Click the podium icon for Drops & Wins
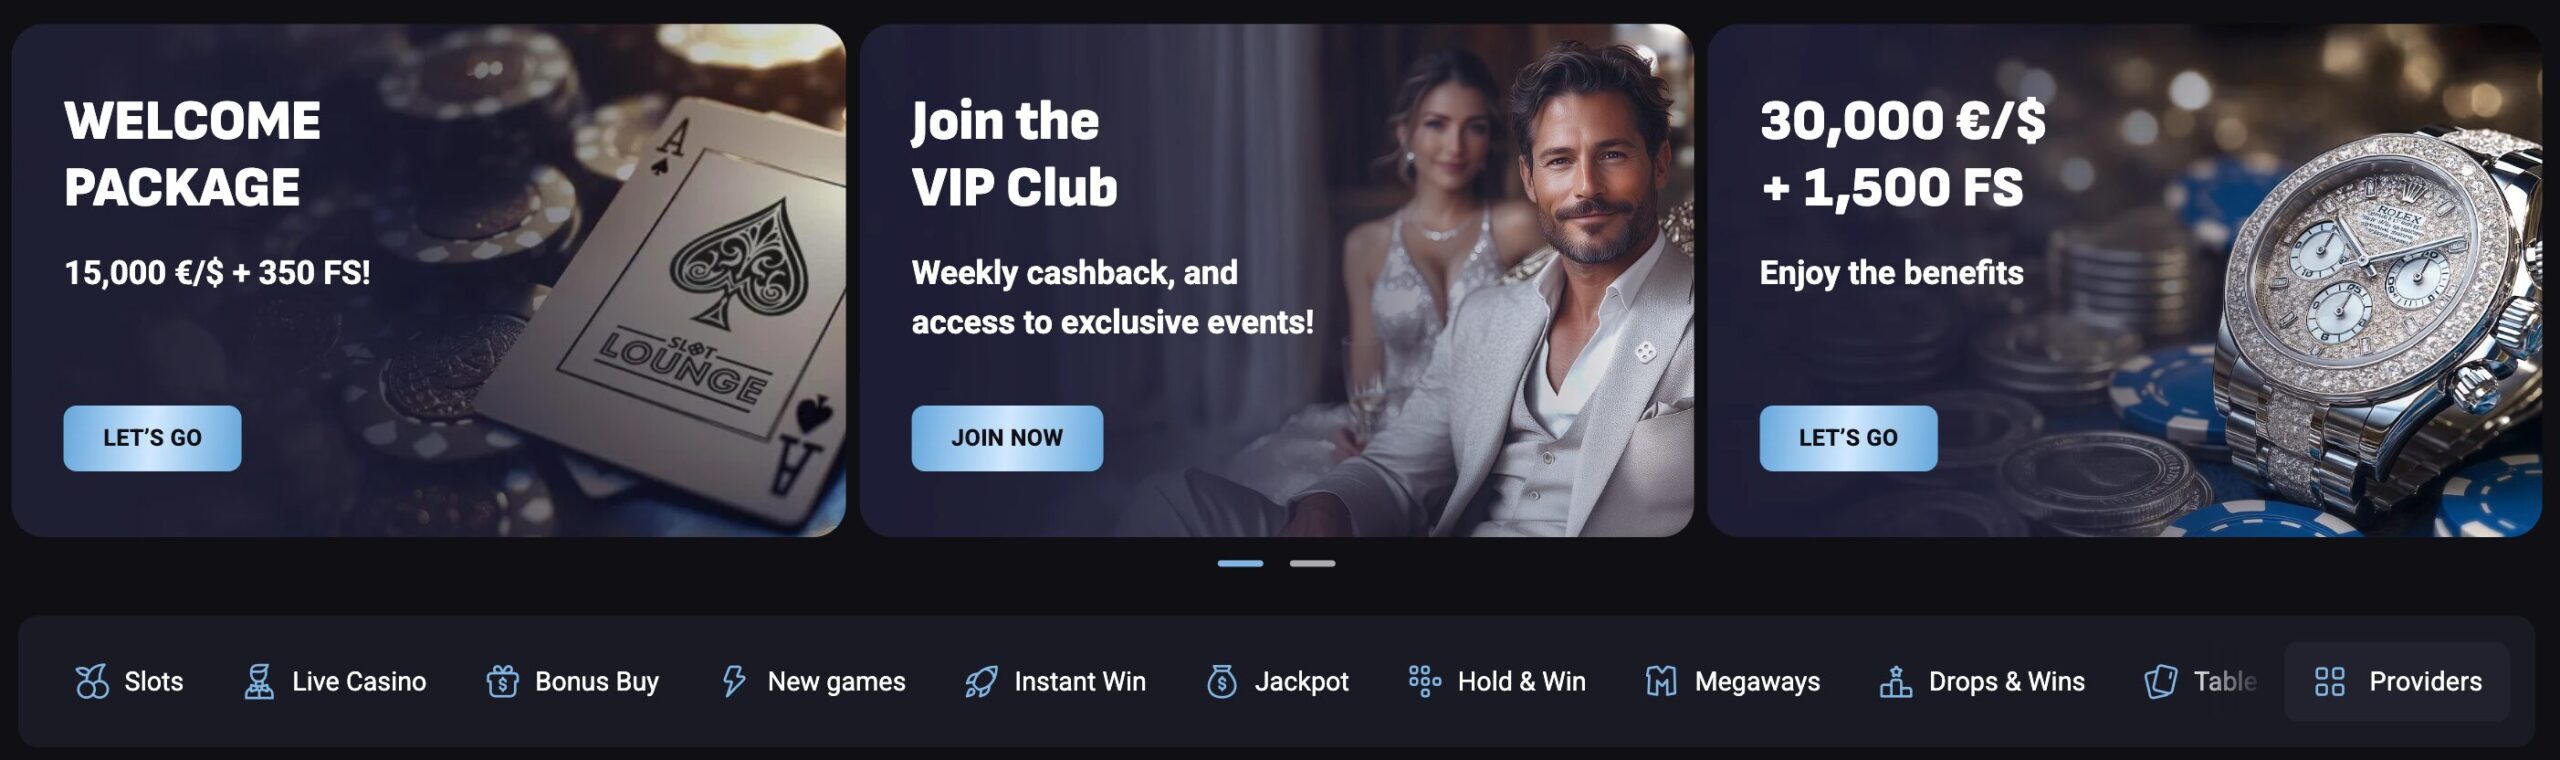Image resolution: width=2560 pixels, height=760 pixels. point(1896,682)
